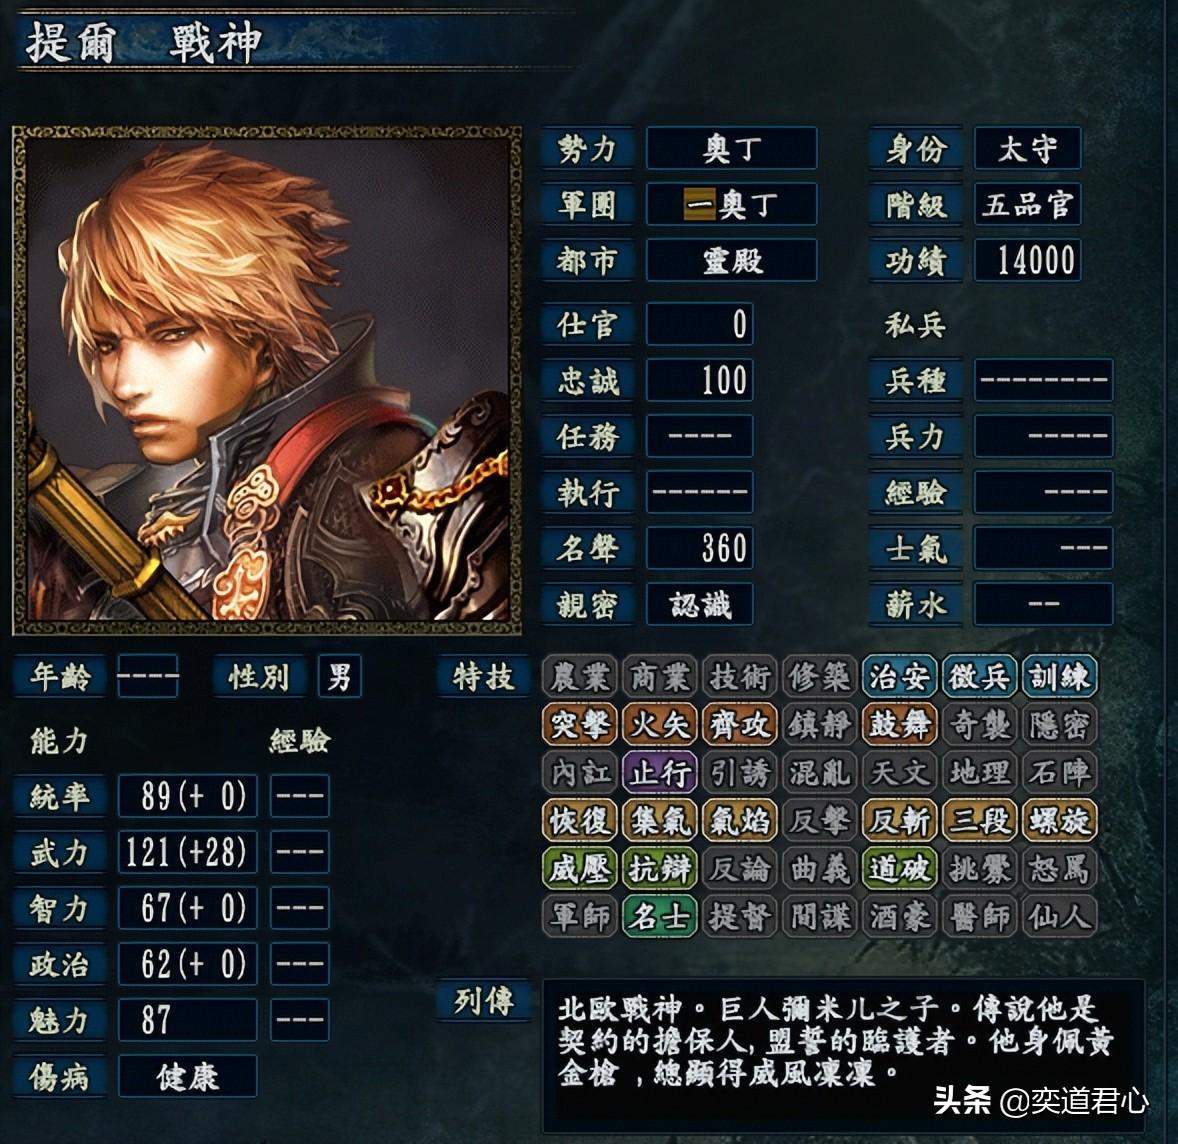This screenshot has height=1144, width=1178.
Task: Select the 都市 value 靈殿
Action: click(x=731, y=260)
